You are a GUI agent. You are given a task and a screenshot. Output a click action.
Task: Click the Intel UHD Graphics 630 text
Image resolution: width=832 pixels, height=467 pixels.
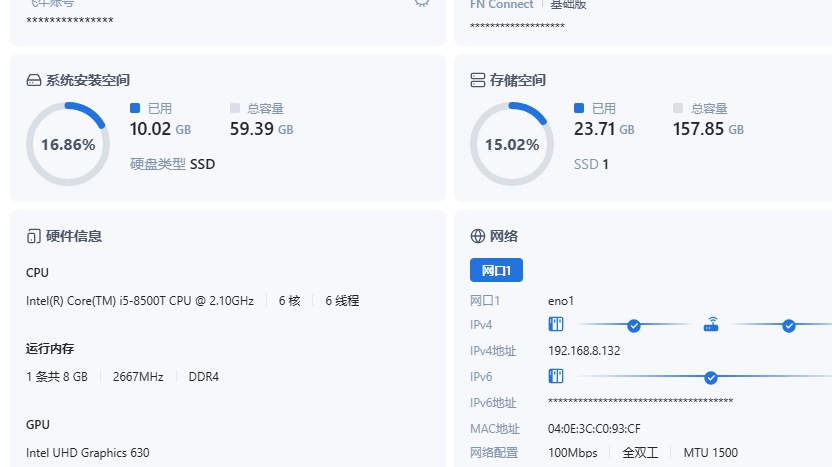pyautogui.click(x=88, y=453)
